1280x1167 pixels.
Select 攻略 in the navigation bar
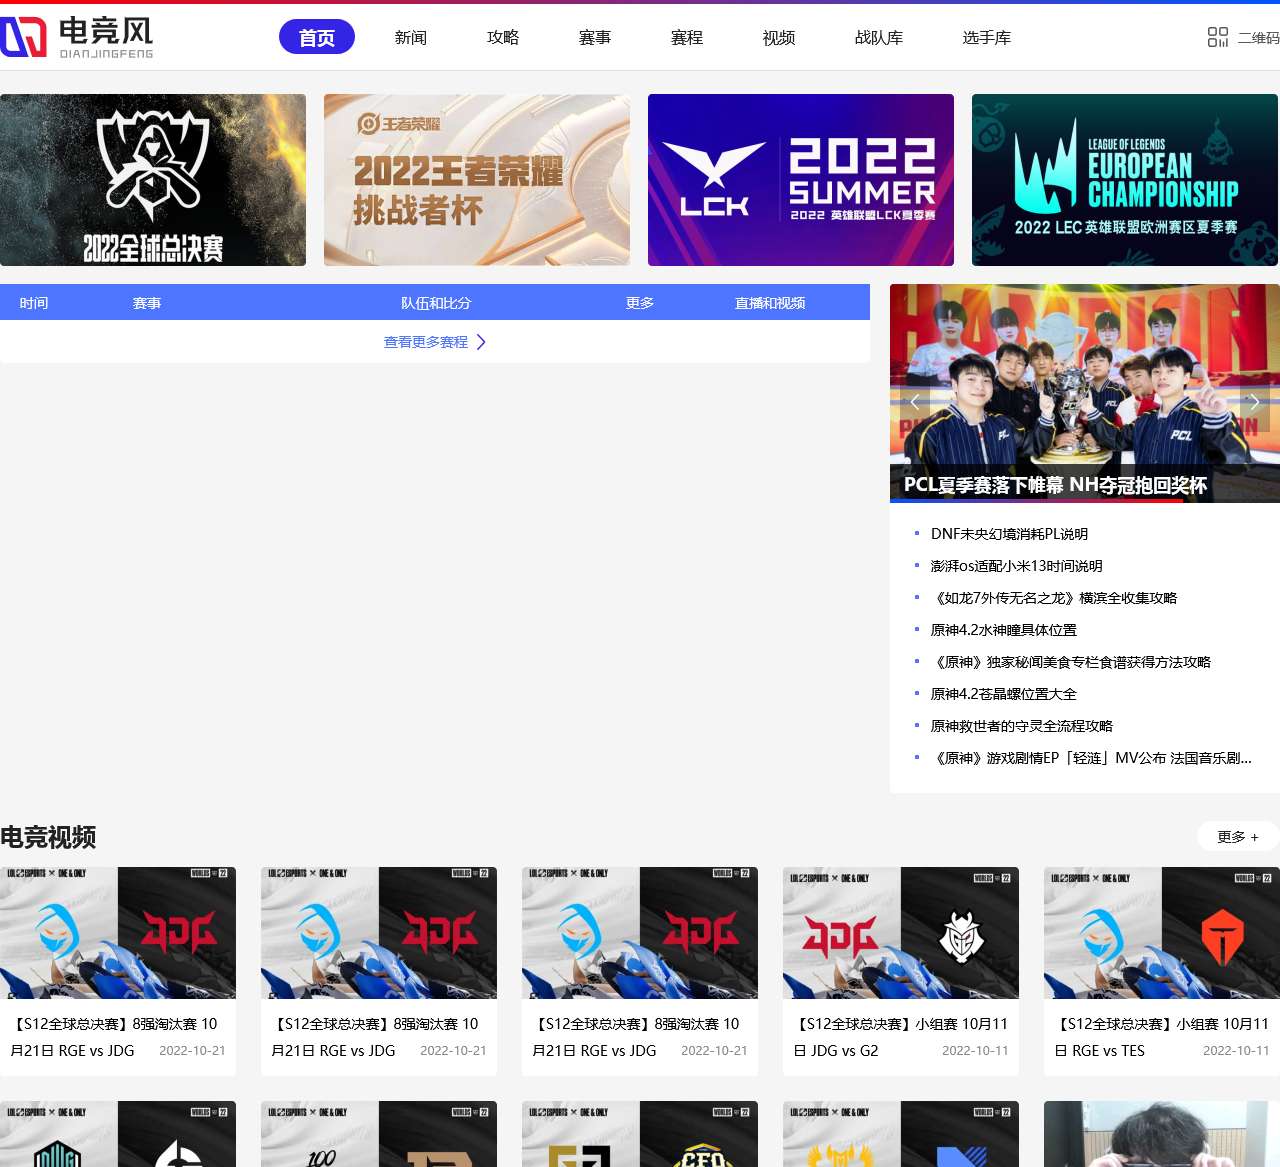click(503, 37)
